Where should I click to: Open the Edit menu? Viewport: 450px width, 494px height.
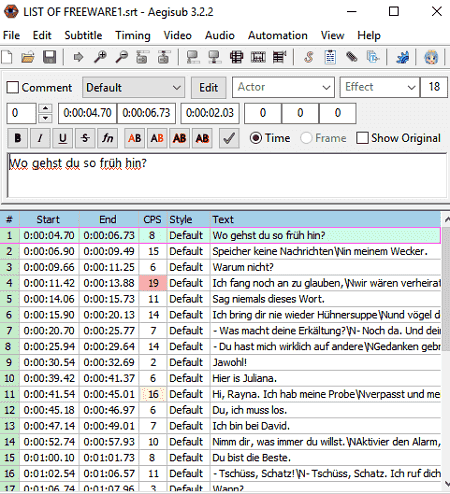click(x=42, y=35)
